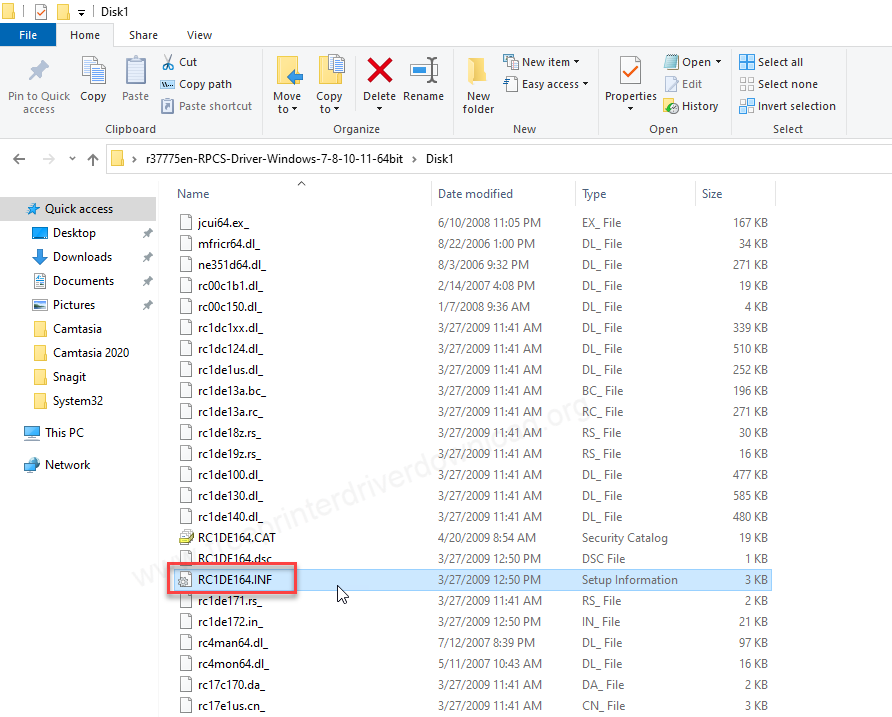Click the Rename icon in ribbon
Image resolution: width=892 pixels, height=717 pixels.
click(423, 71)
